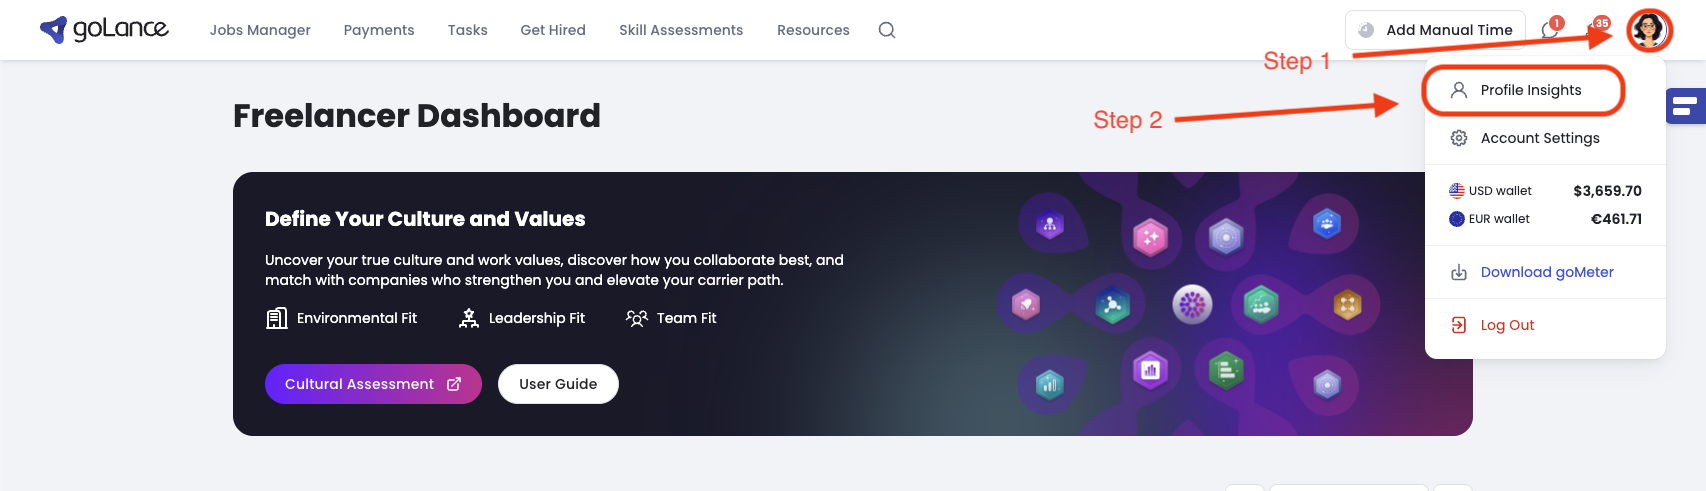Go to Skill Assessments

[681, 30]
